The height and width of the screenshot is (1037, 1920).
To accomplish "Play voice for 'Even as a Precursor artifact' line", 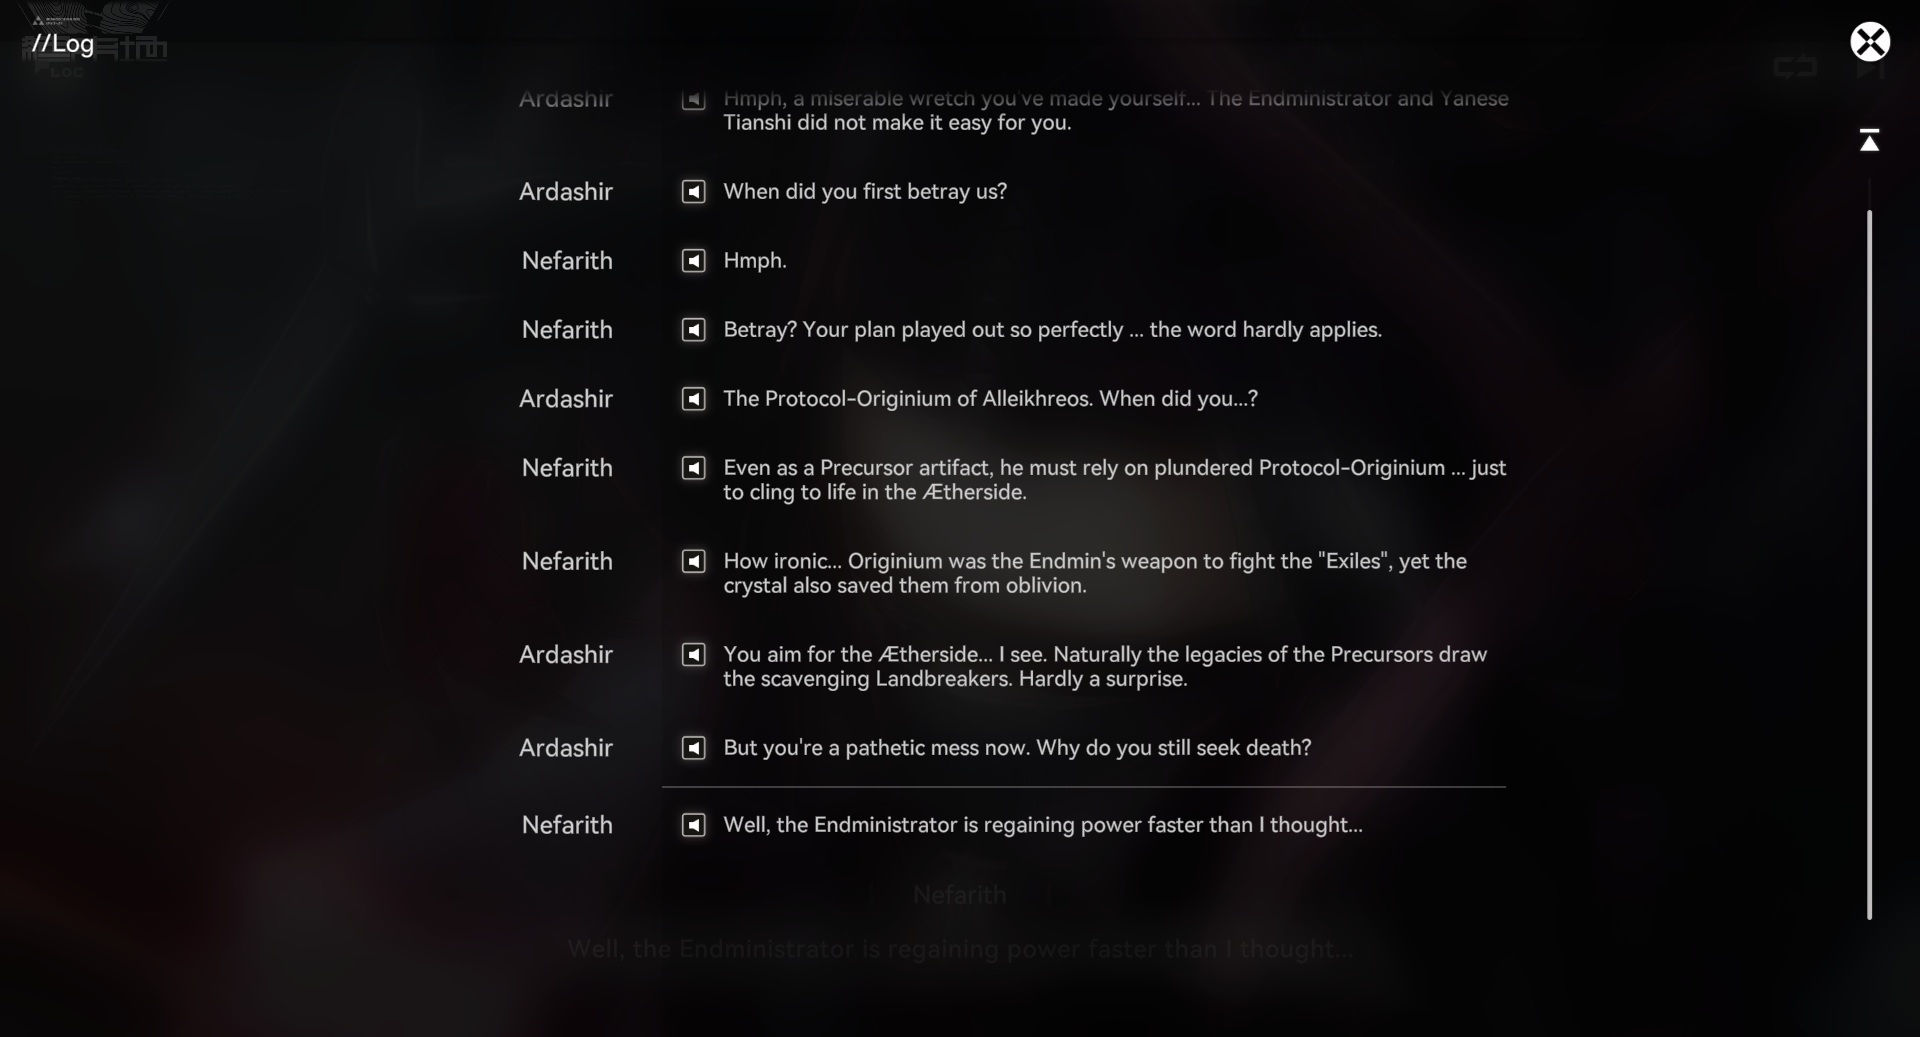I will (693, 467).
